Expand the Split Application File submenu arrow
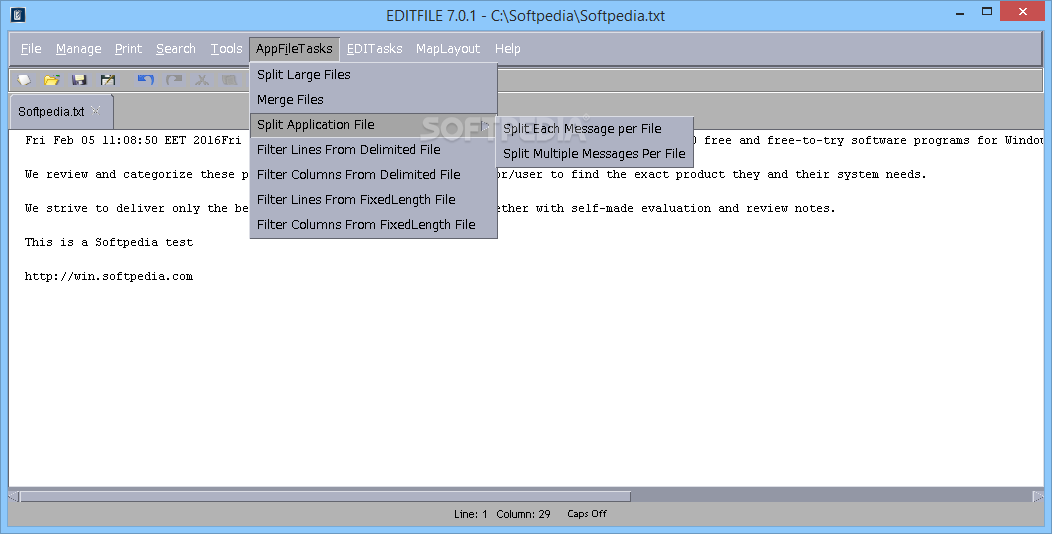The image size is (1052, 534). (x=484, y=125)
